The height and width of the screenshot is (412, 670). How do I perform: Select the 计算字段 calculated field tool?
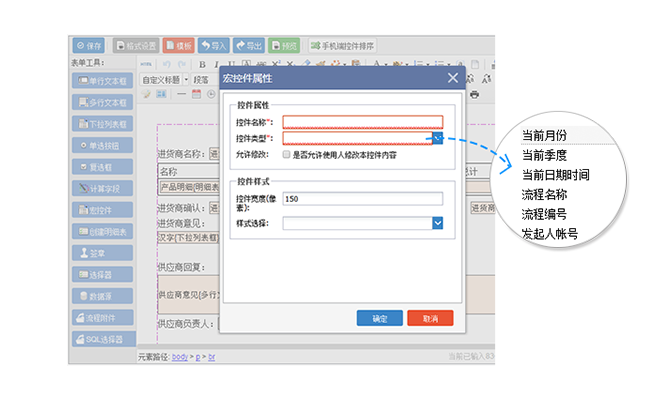(103, 188)
